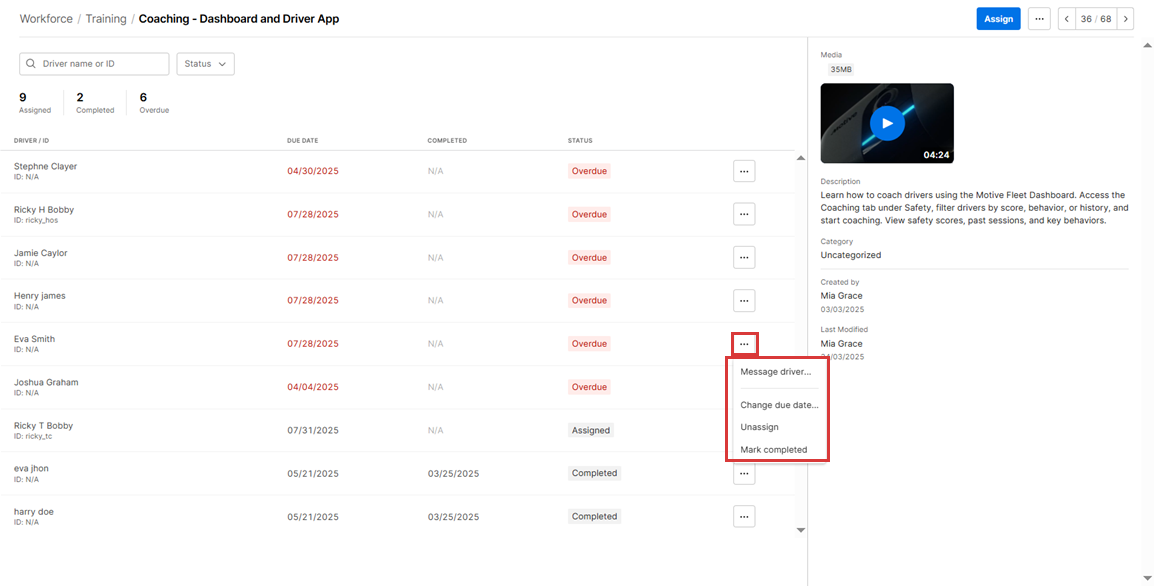Go to previous training item arrow

click(x=1066, y=19)
